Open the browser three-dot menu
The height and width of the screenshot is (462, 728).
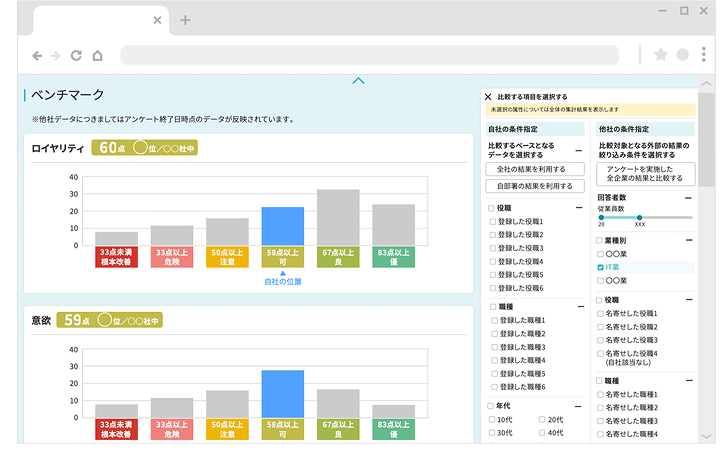[704, 54]
